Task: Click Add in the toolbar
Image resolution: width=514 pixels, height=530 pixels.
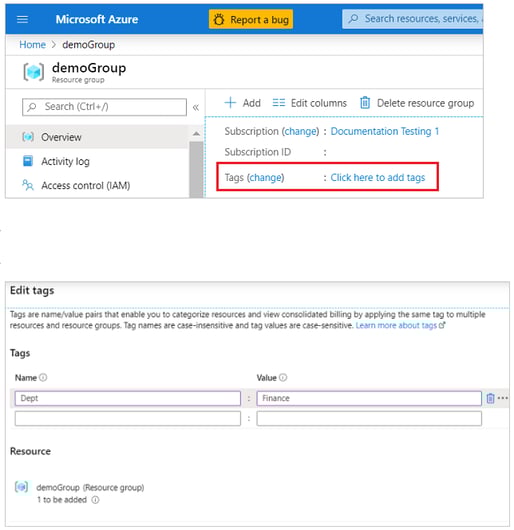Action: point(243,103)
